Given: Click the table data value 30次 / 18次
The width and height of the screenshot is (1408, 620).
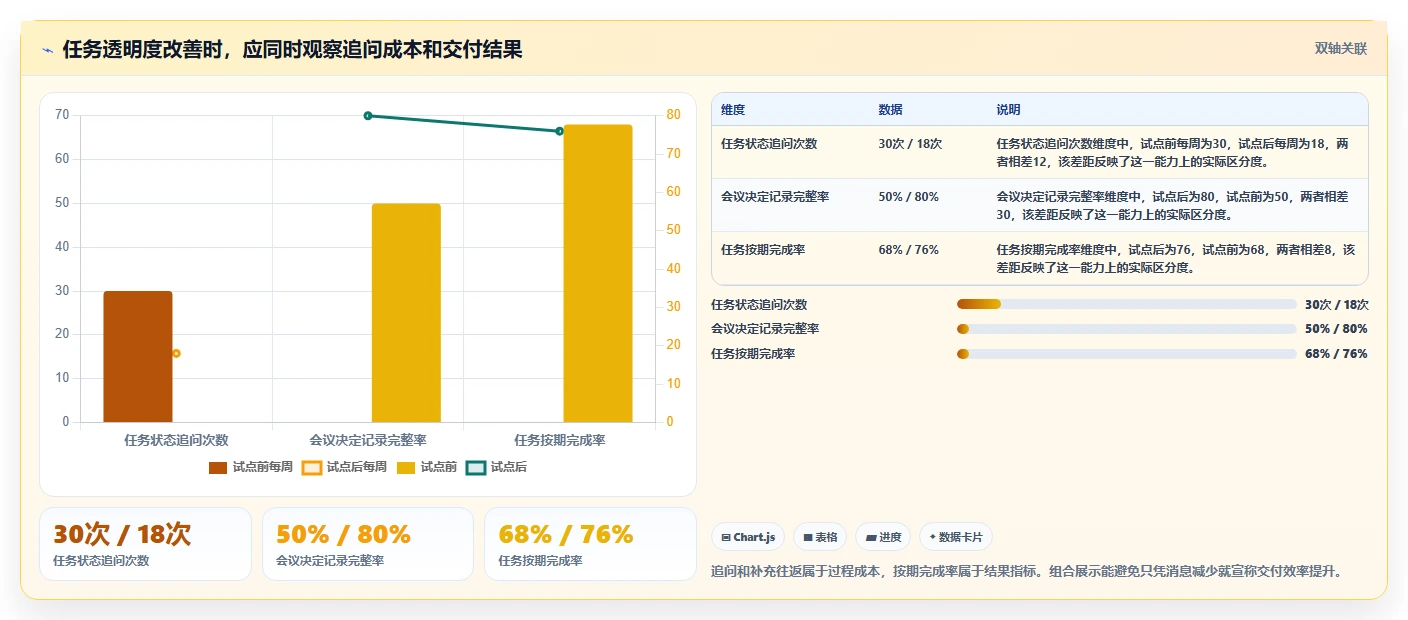Looking at the screenshot, I should tap(911, 144).
